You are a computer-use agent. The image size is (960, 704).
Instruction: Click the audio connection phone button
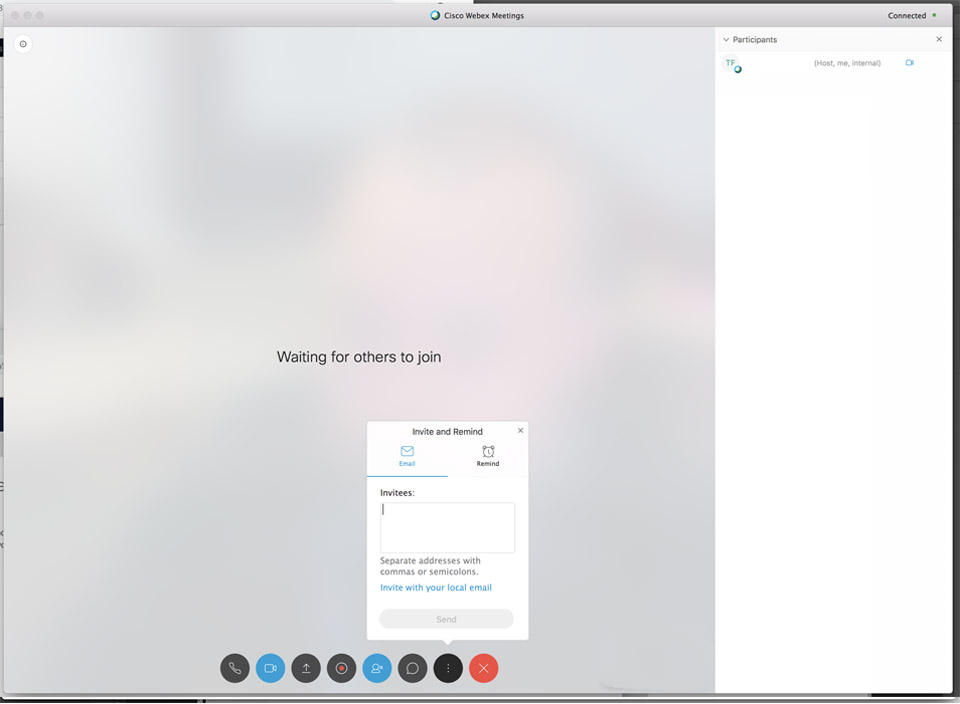pyautogui.click(x=235, y=668)
